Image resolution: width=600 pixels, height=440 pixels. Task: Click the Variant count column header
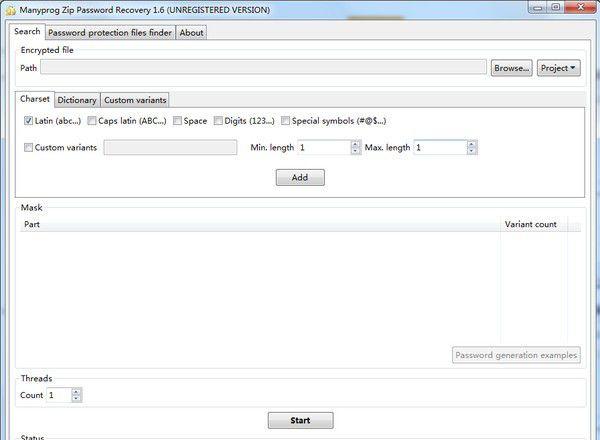pos(534,224)
